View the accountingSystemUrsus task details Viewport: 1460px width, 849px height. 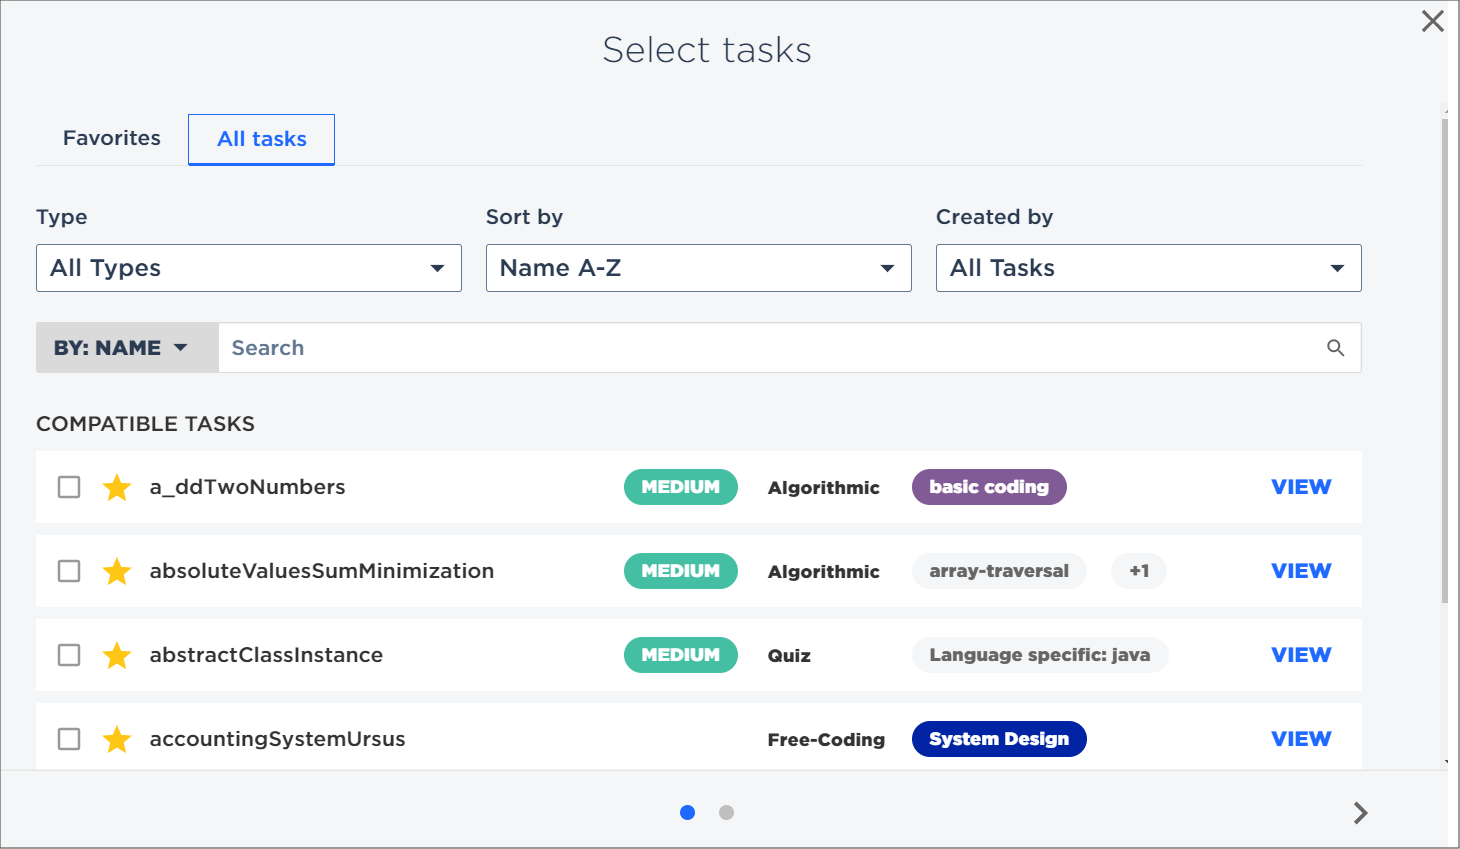click(x=1301, y=739)
